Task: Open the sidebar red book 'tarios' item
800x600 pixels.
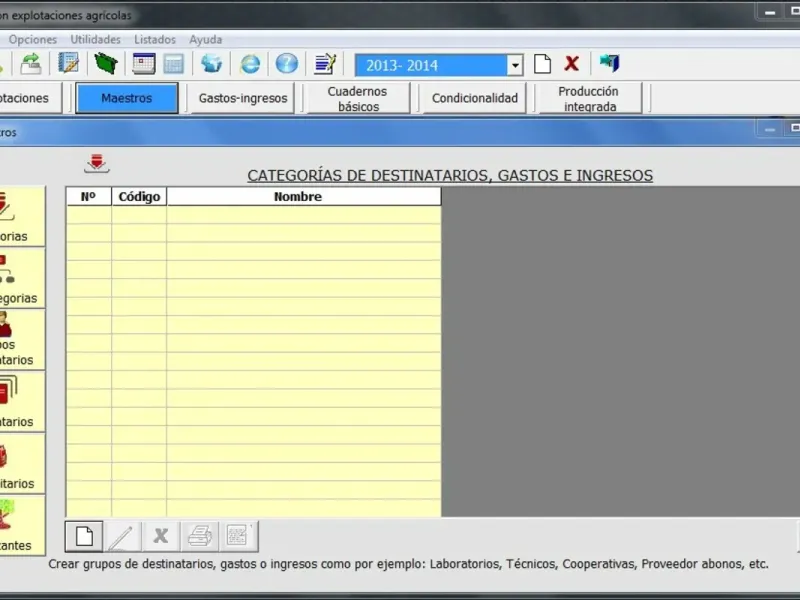Action: point(20,402)
